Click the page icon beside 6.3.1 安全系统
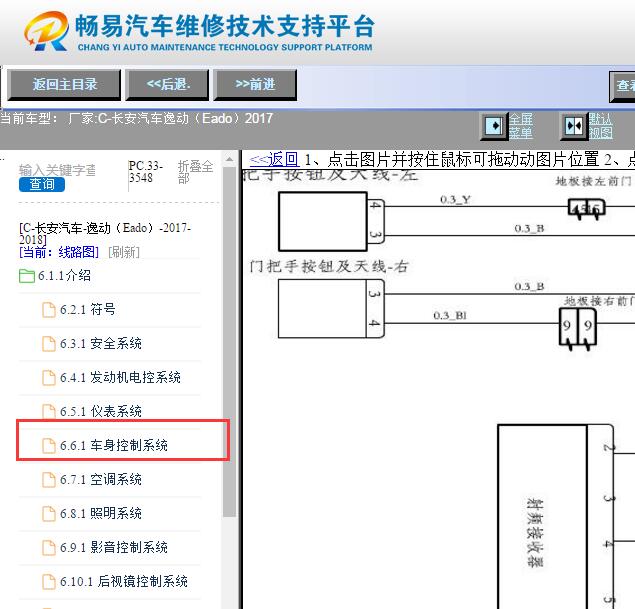 (49, 344)
